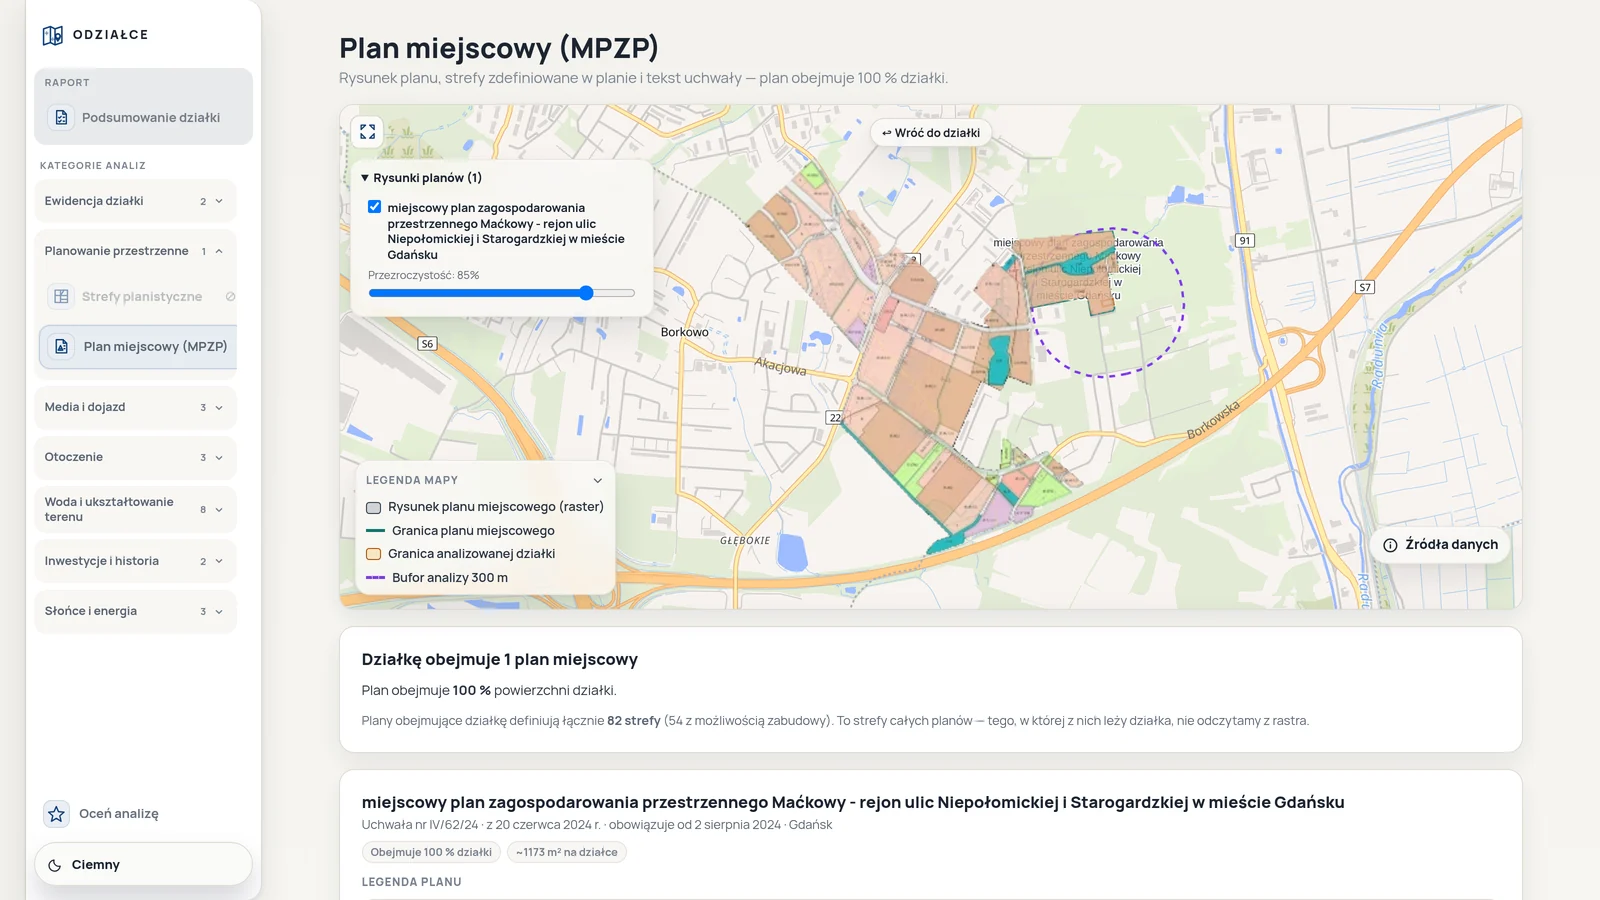Image resolution: width=1600 pixels, height=900 pixels.
Task: Click the Plan miejscowy (MPZP) file icon
Action: [62, 347]
